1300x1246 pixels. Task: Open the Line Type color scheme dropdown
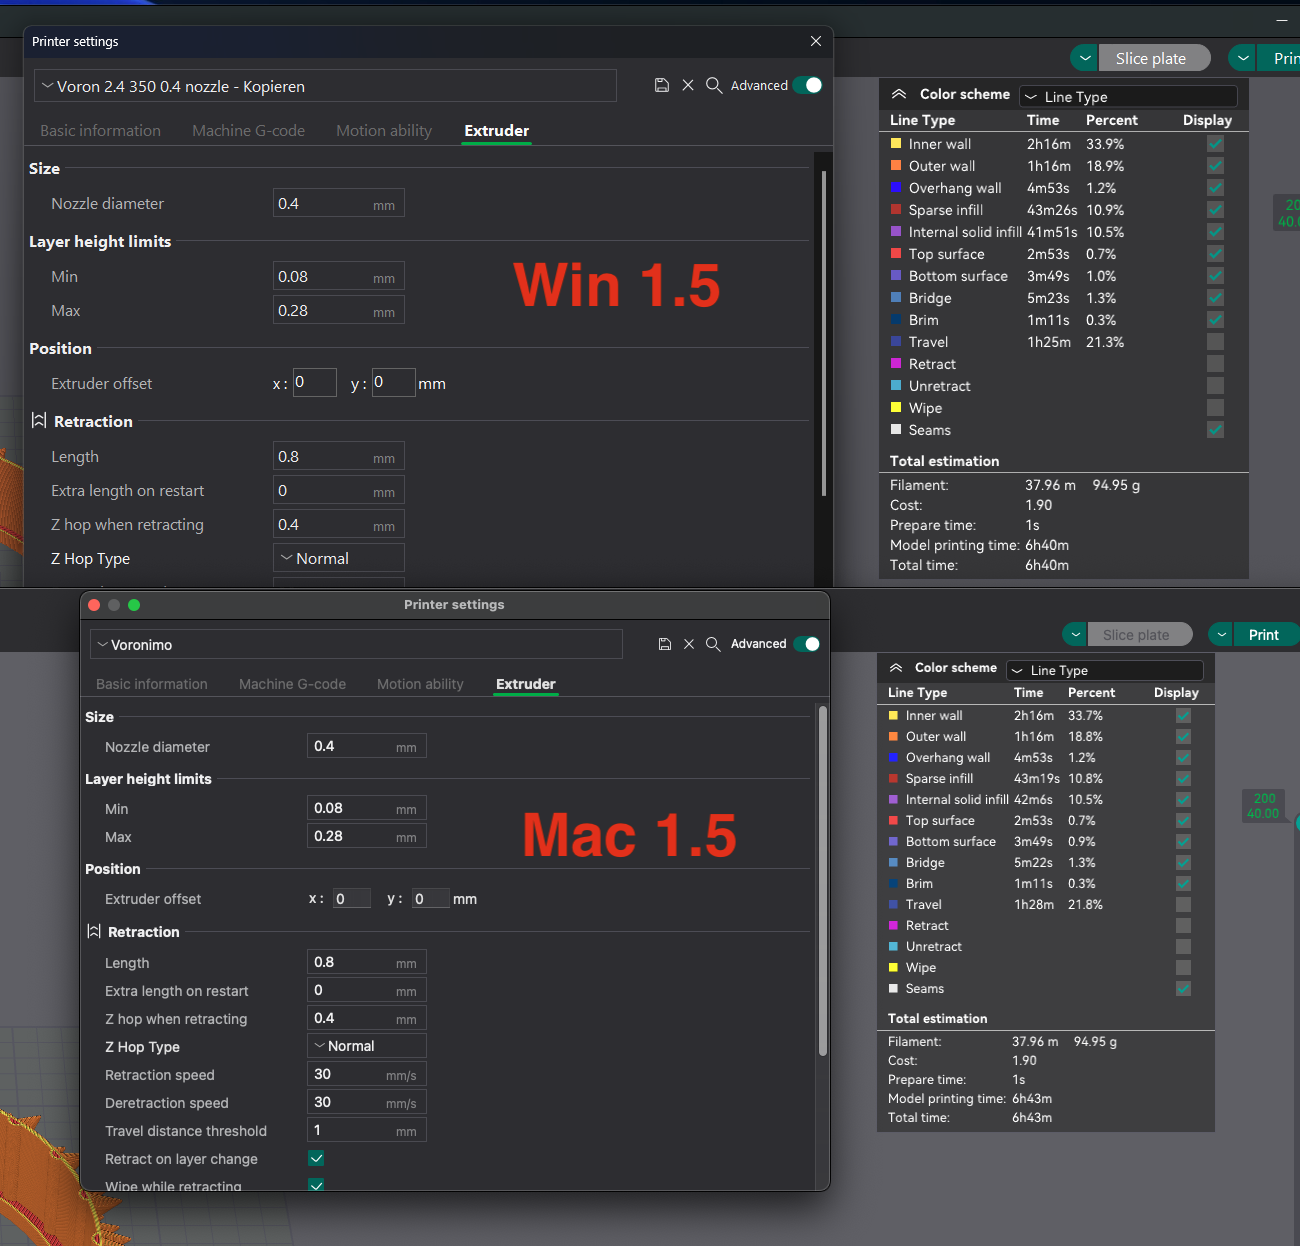1128,96
